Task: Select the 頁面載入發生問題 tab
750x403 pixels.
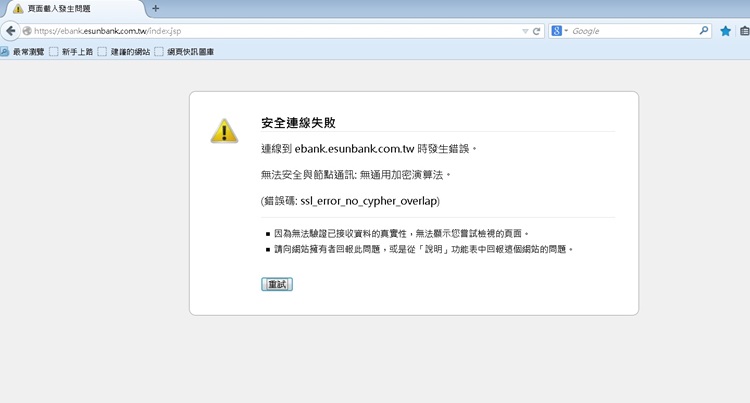Action: tap(70, 8)
